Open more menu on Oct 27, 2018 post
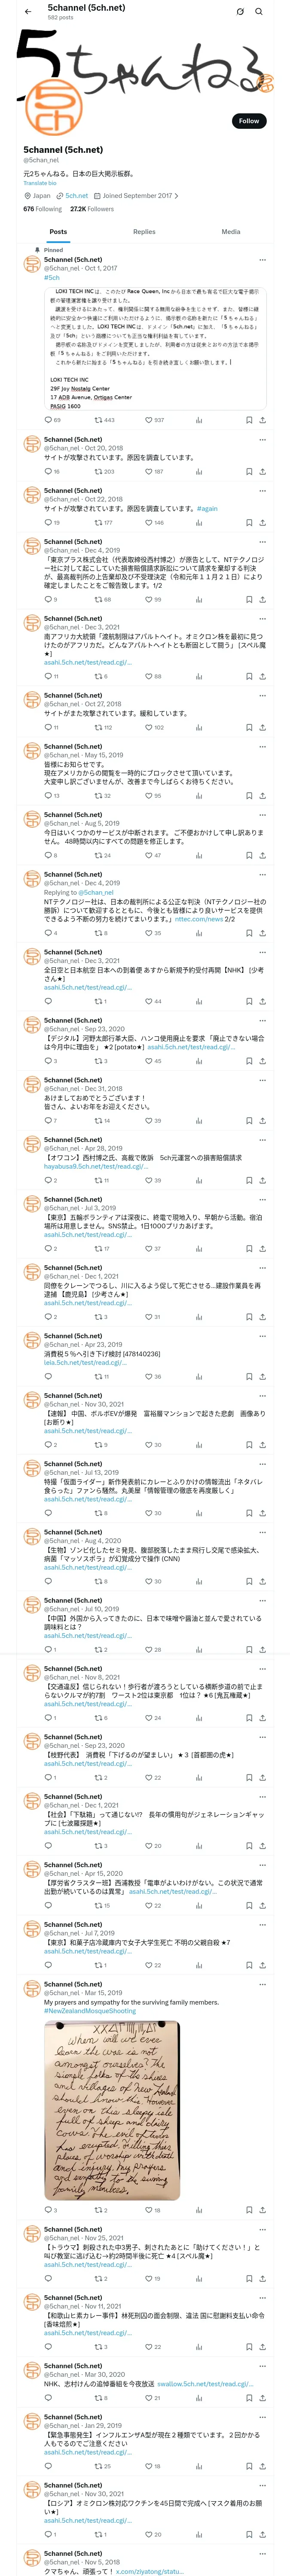290x2576 pixels. coord(263,695)
